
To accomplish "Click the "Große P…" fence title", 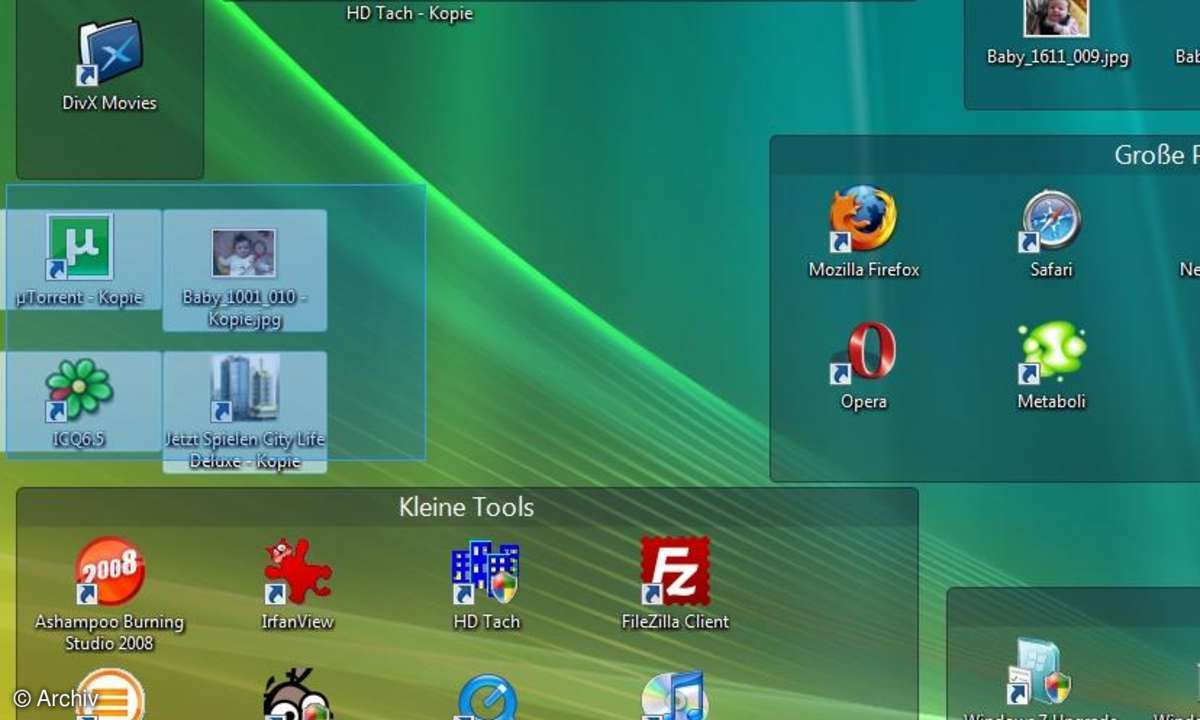I will (1157, 156).
